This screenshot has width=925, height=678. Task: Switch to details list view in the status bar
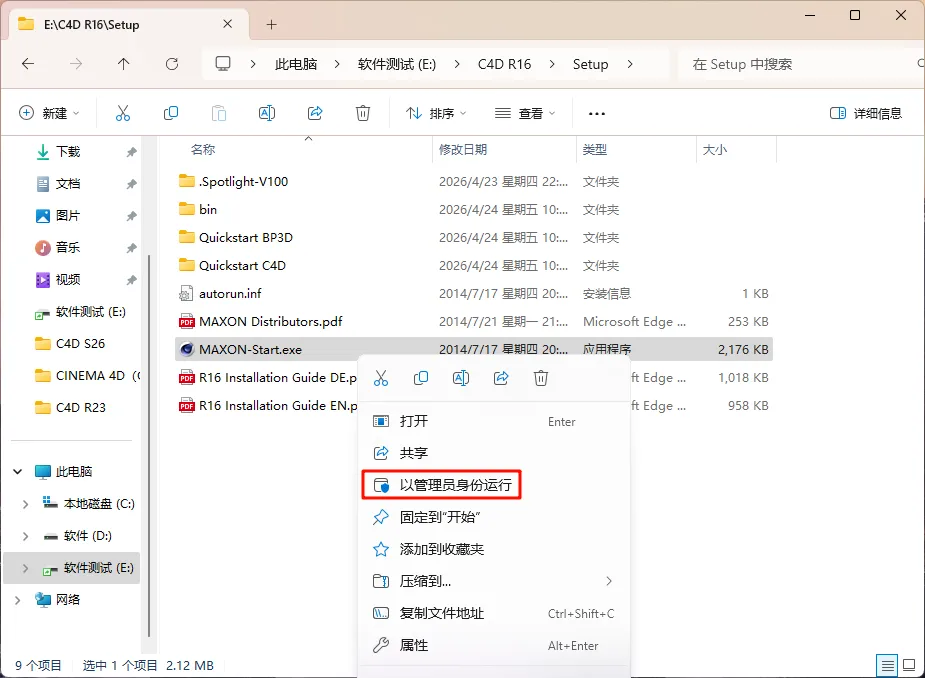[887, 666]
